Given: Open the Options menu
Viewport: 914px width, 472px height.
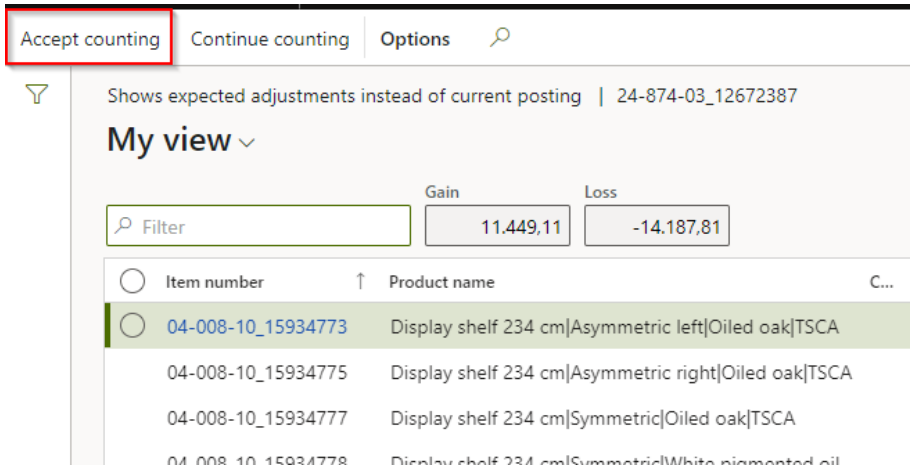Looking at the screenshot, I should click(415, 39).
